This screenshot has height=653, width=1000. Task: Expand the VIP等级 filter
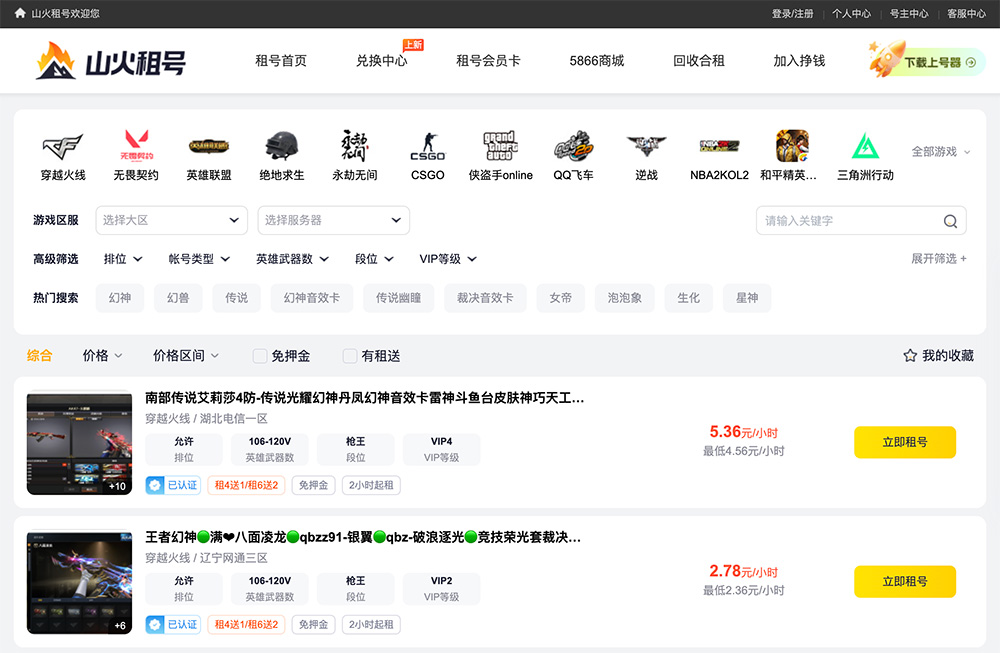coord(448,259)
